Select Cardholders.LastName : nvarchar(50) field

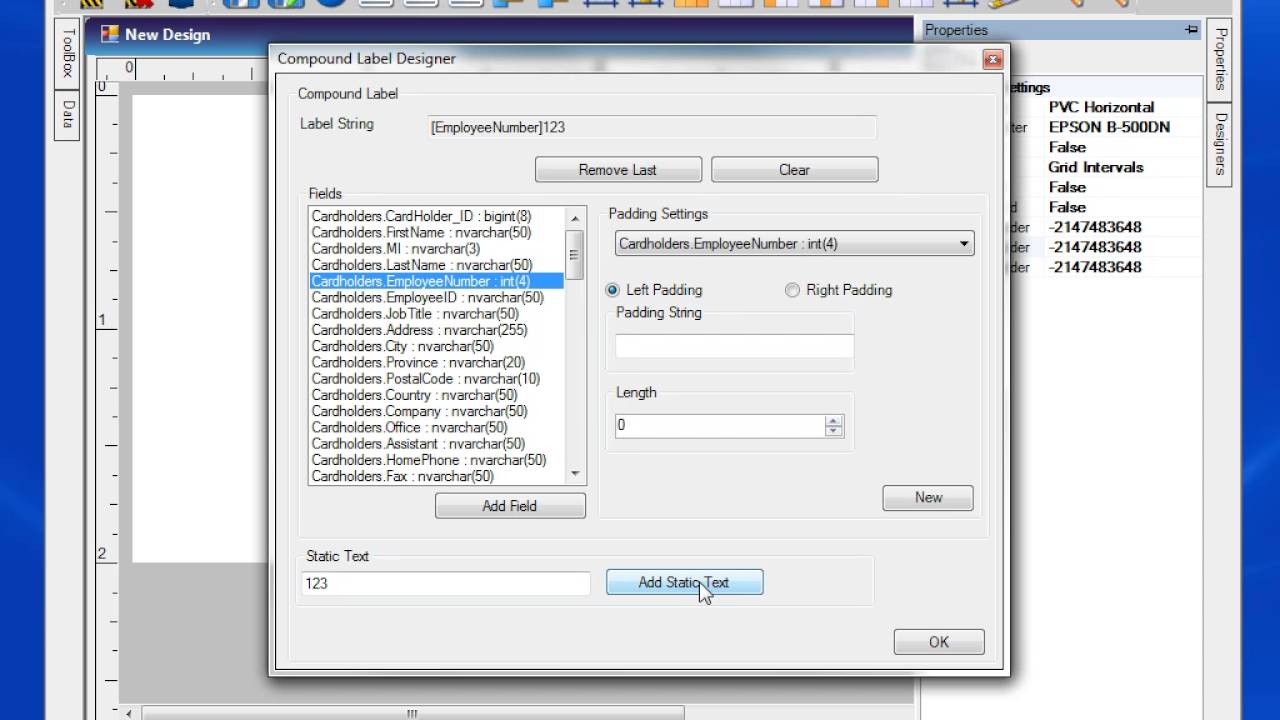[436, 265]
